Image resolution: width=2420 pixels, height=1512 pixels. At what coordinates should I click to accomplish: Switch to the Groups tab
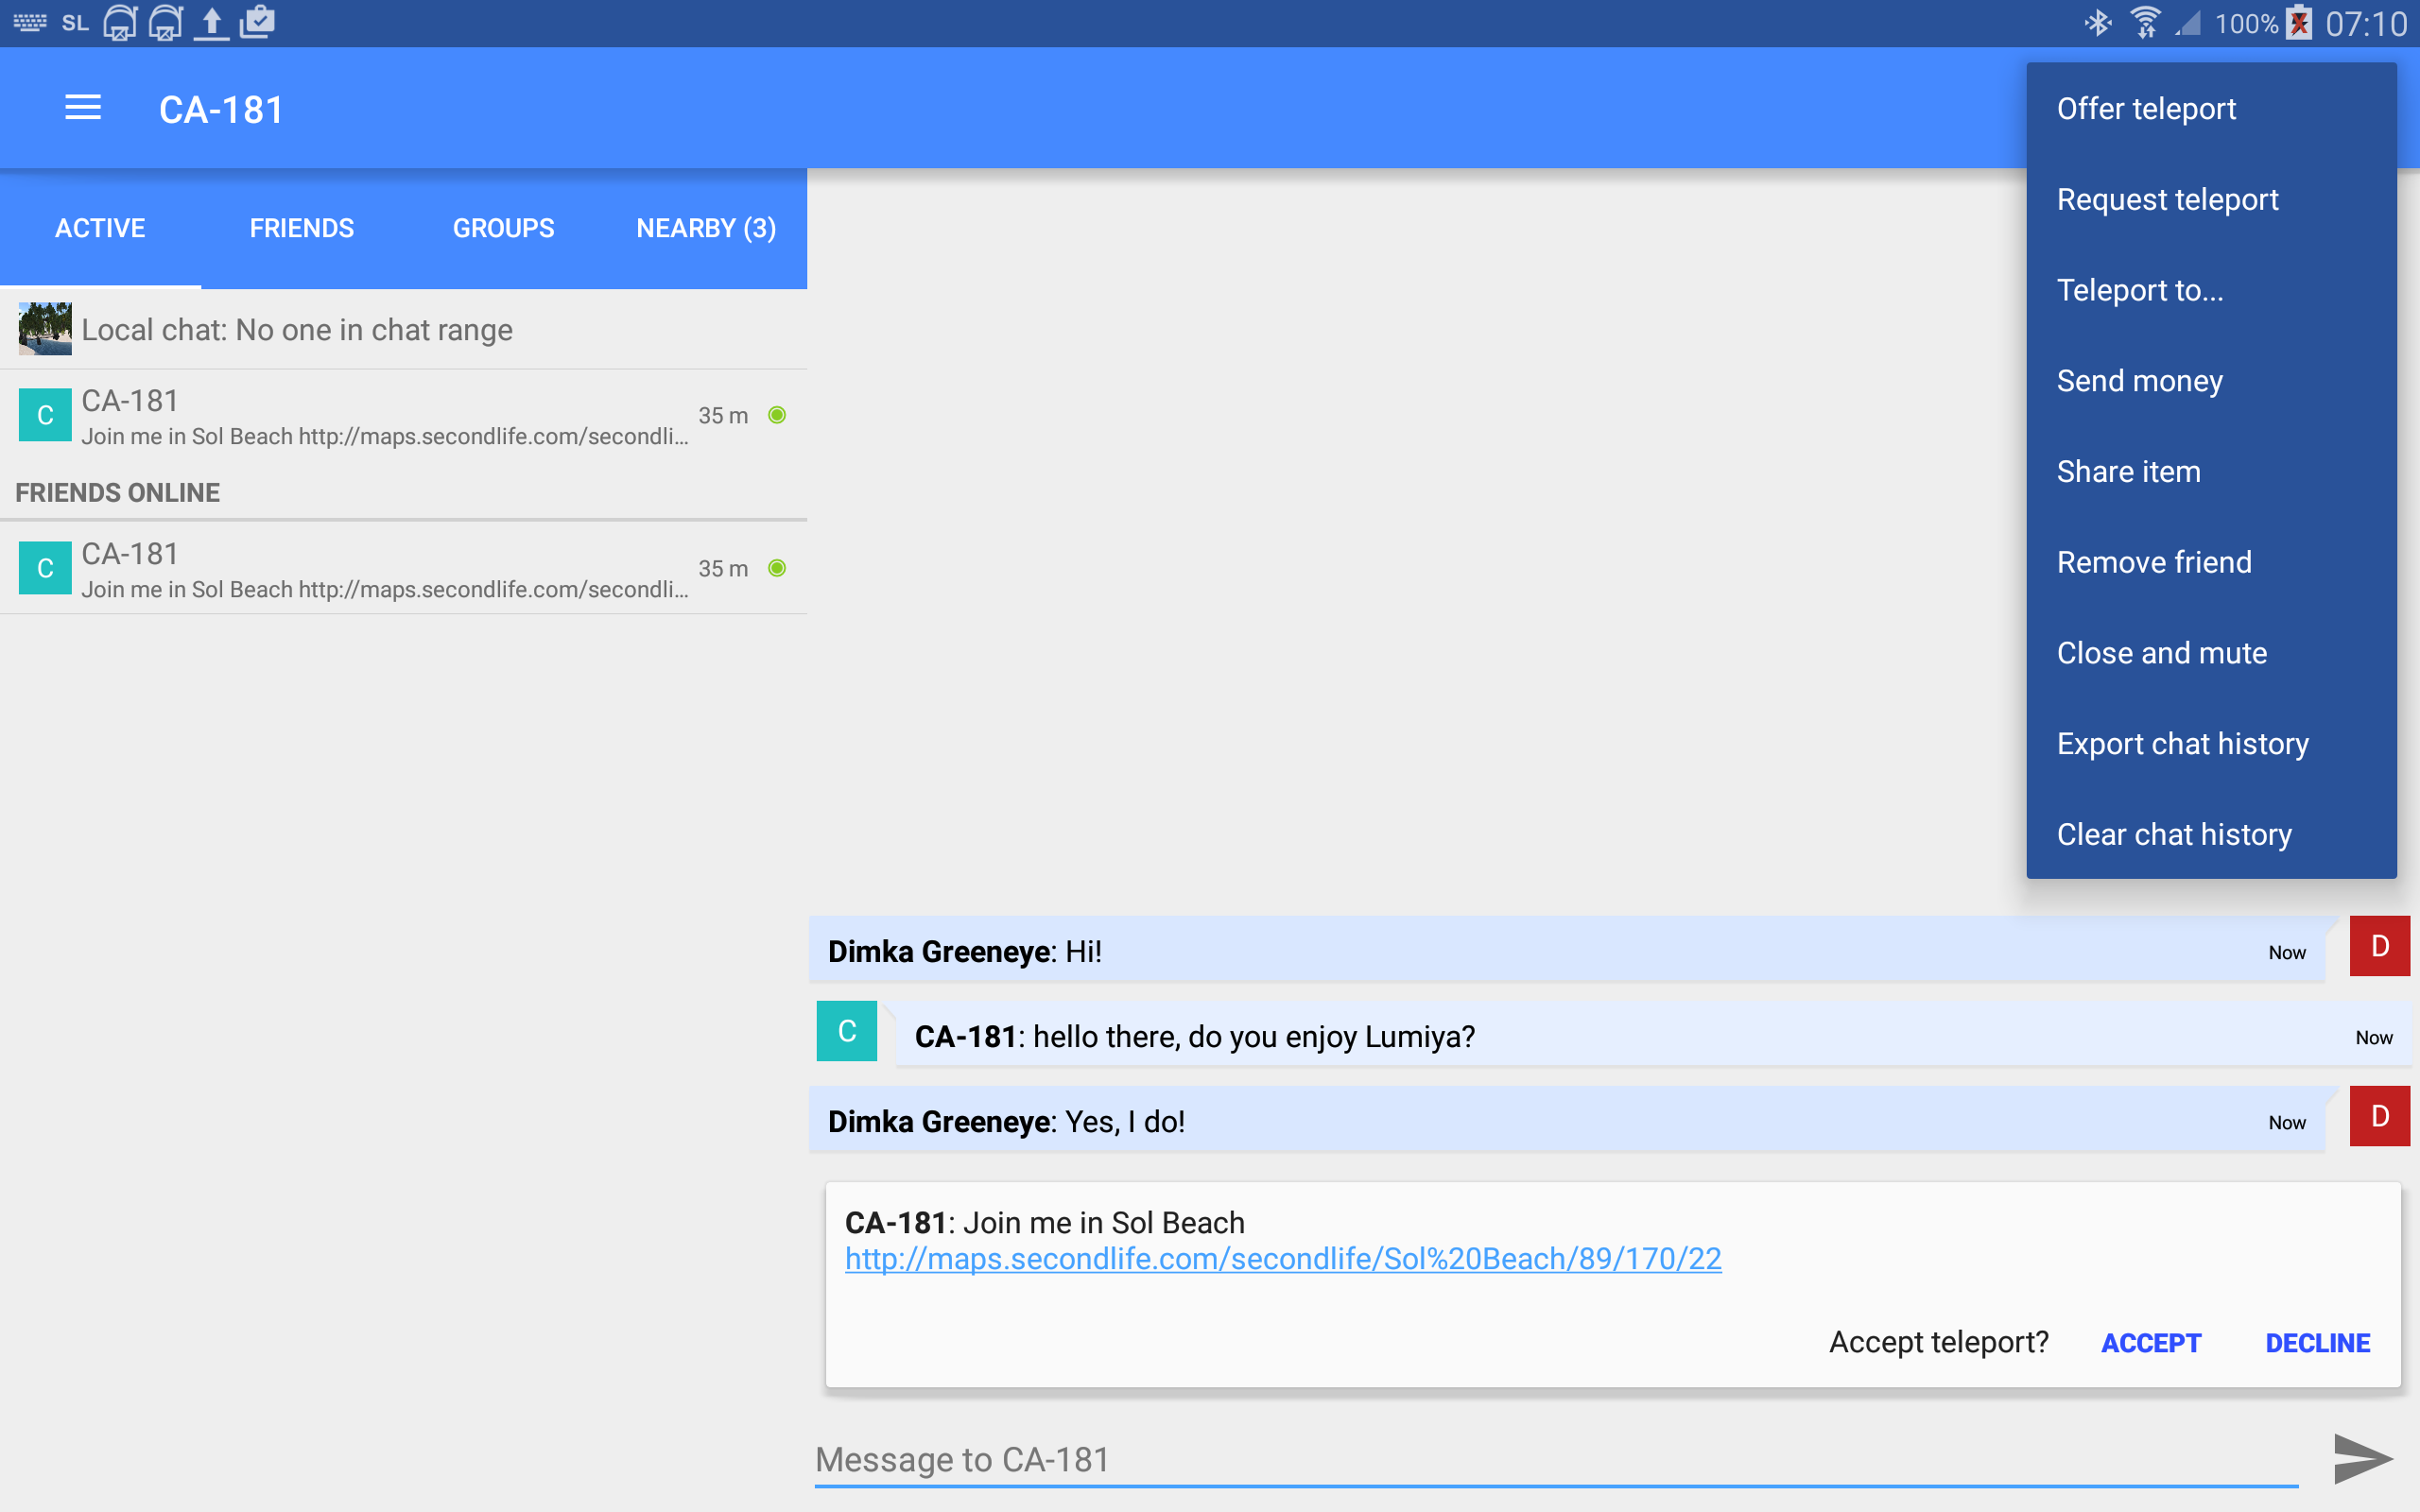[x=503, y=228]
